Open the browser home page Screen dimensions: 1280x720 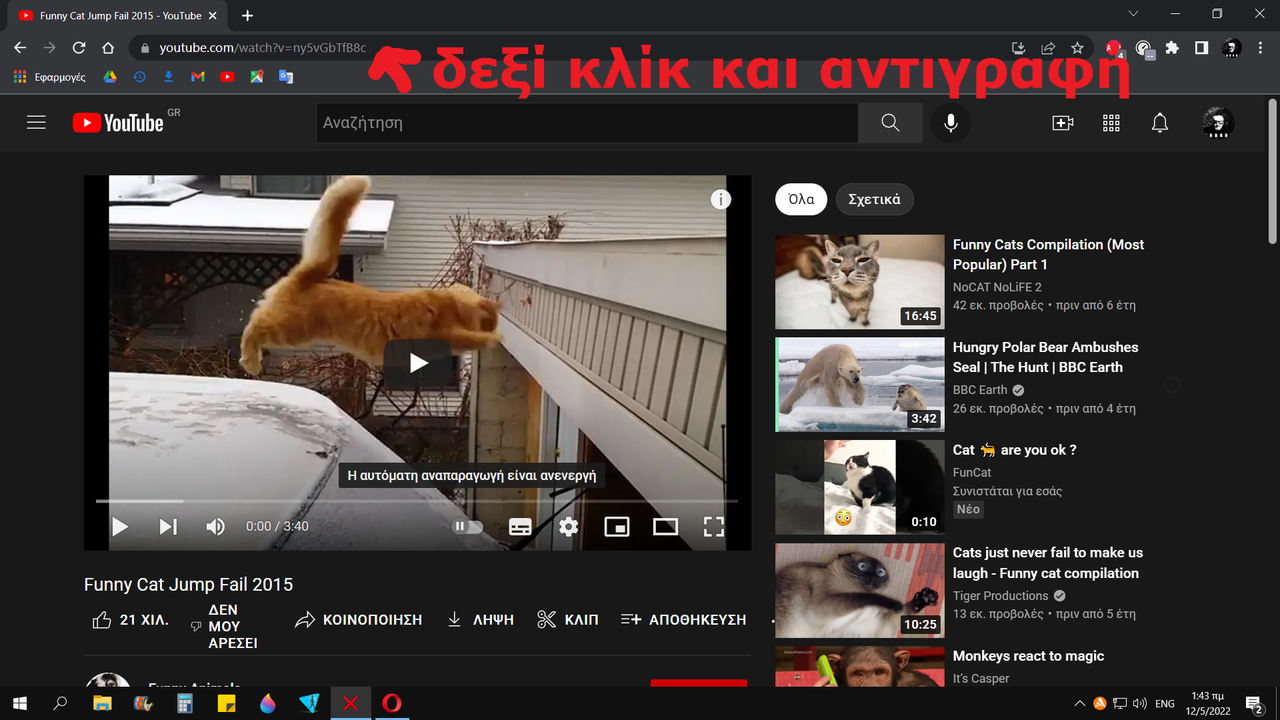(108, 48)
